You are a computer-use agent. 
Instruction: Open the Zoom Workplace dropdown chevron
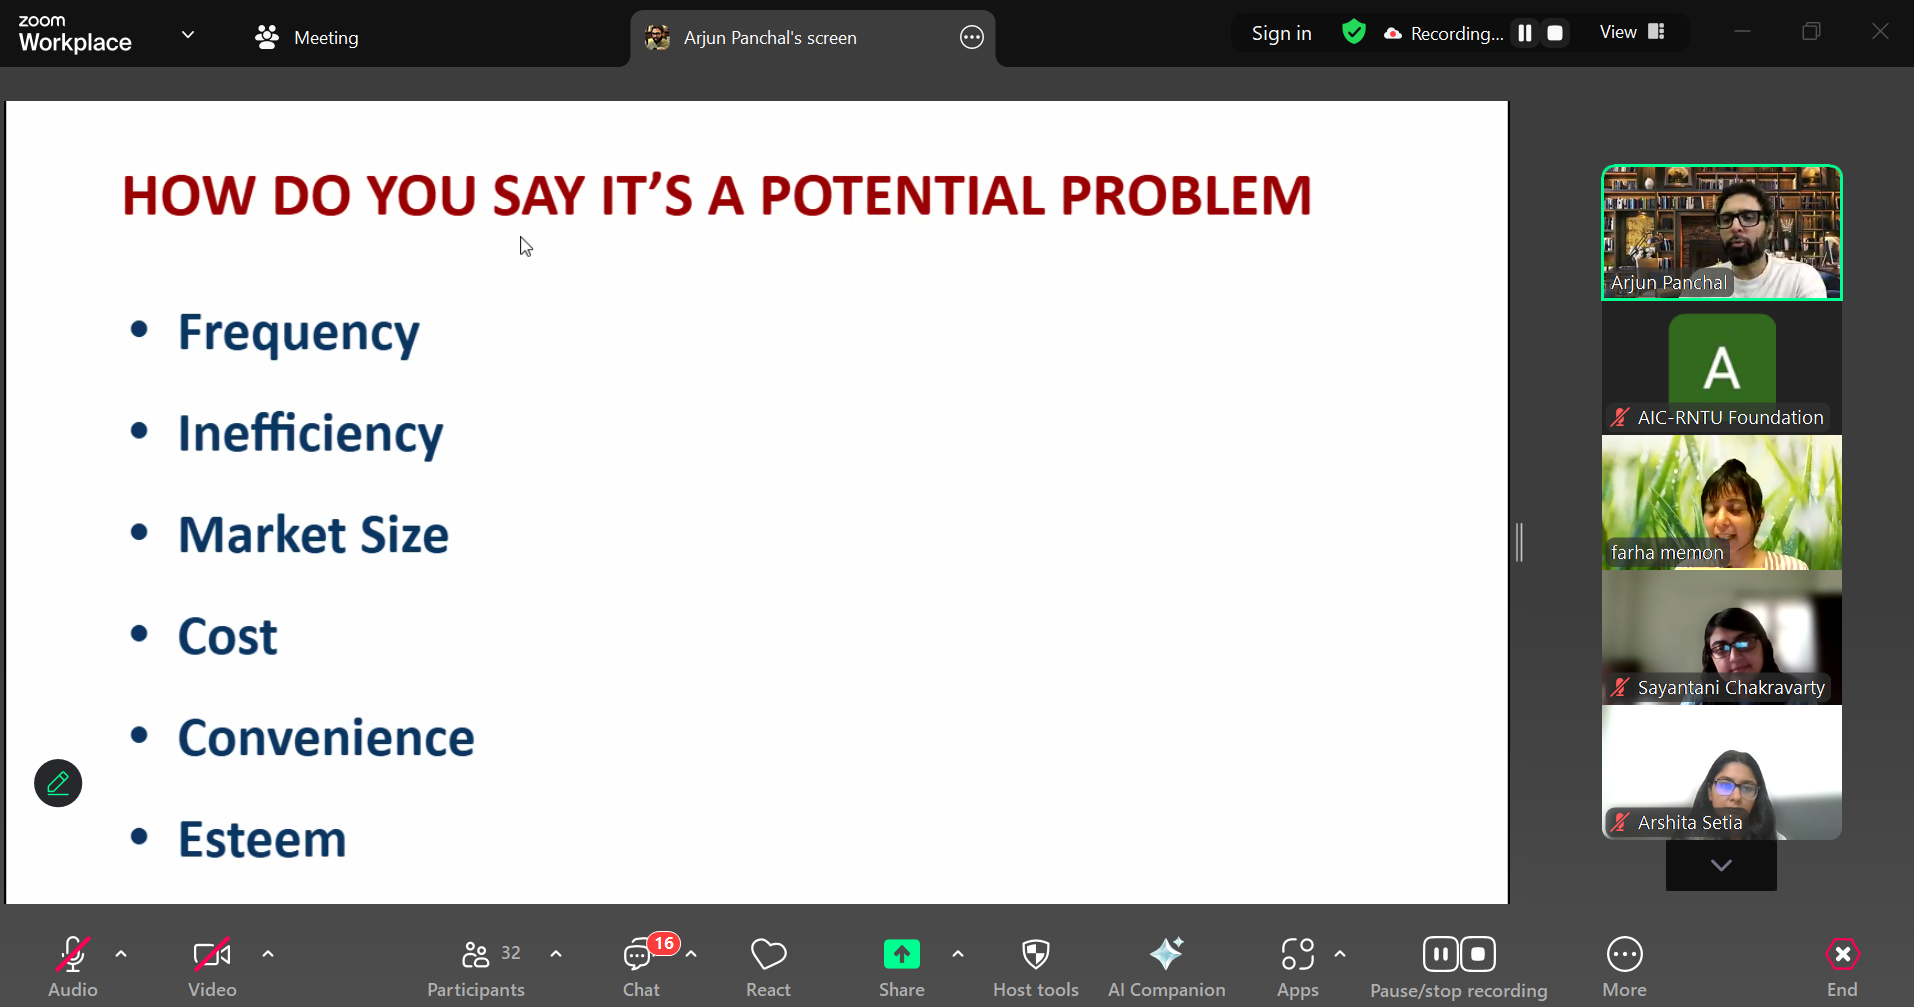[188, 35]
